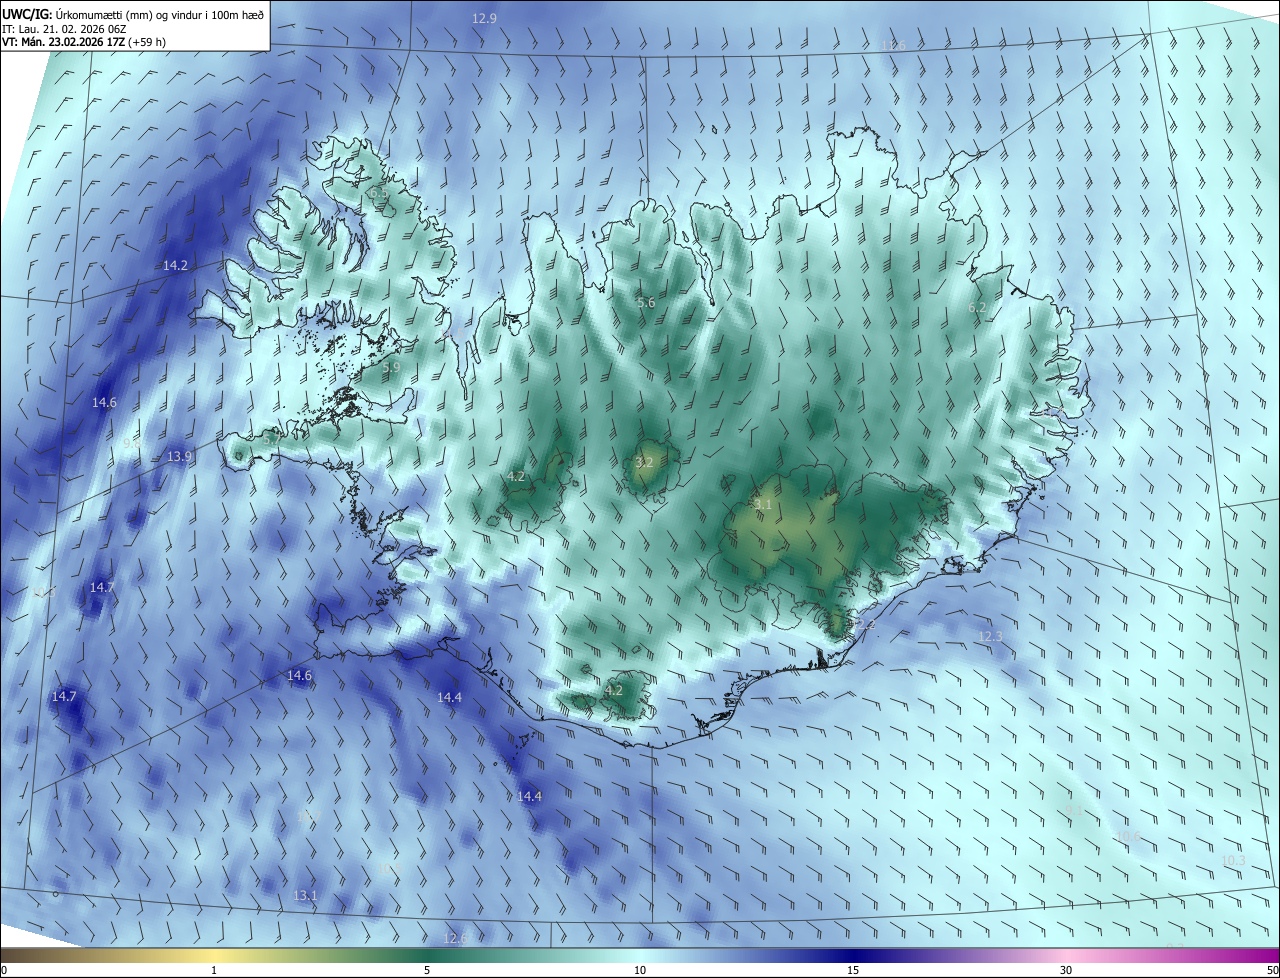This screenshot has height=978, width=1280.
Task: Click the 0 tick on the color scale
Action: pos(4,970)
